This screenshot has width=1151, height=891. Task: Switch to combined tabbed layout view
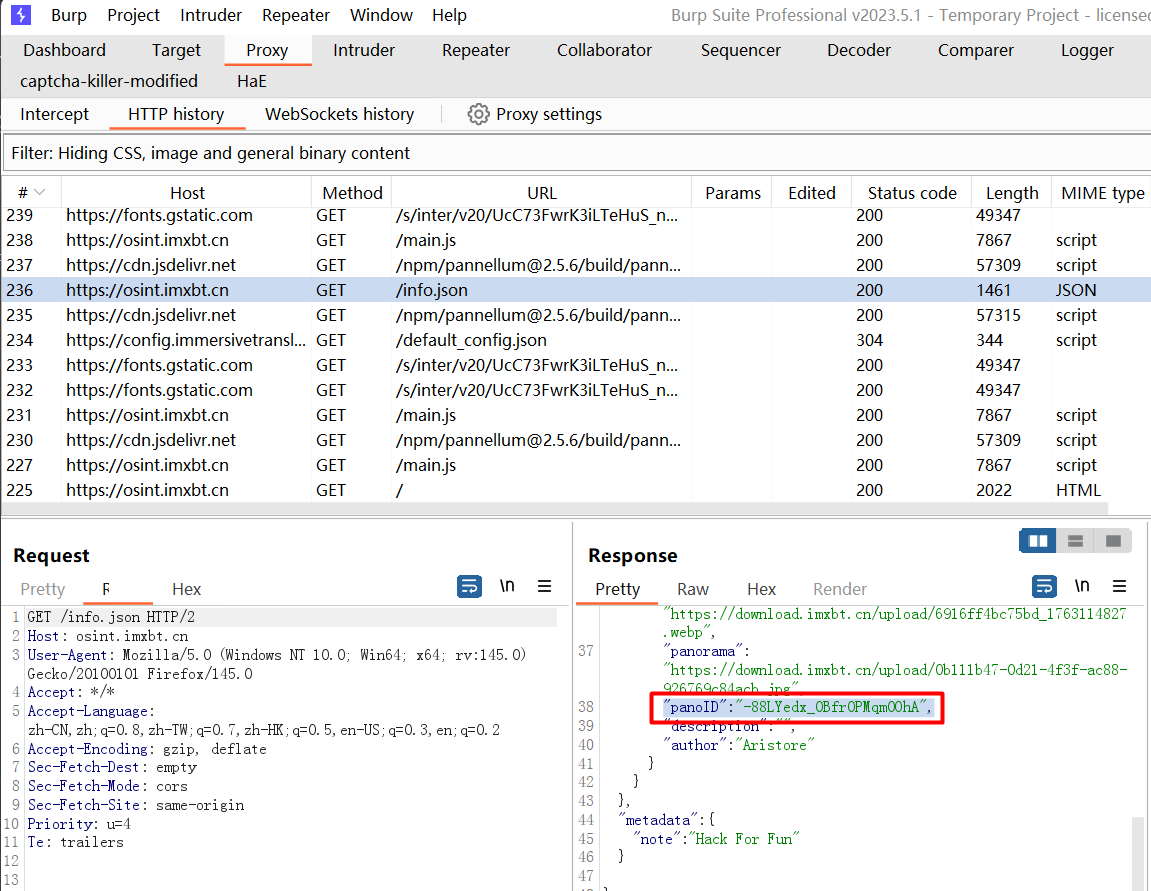tap(1113, 541)
